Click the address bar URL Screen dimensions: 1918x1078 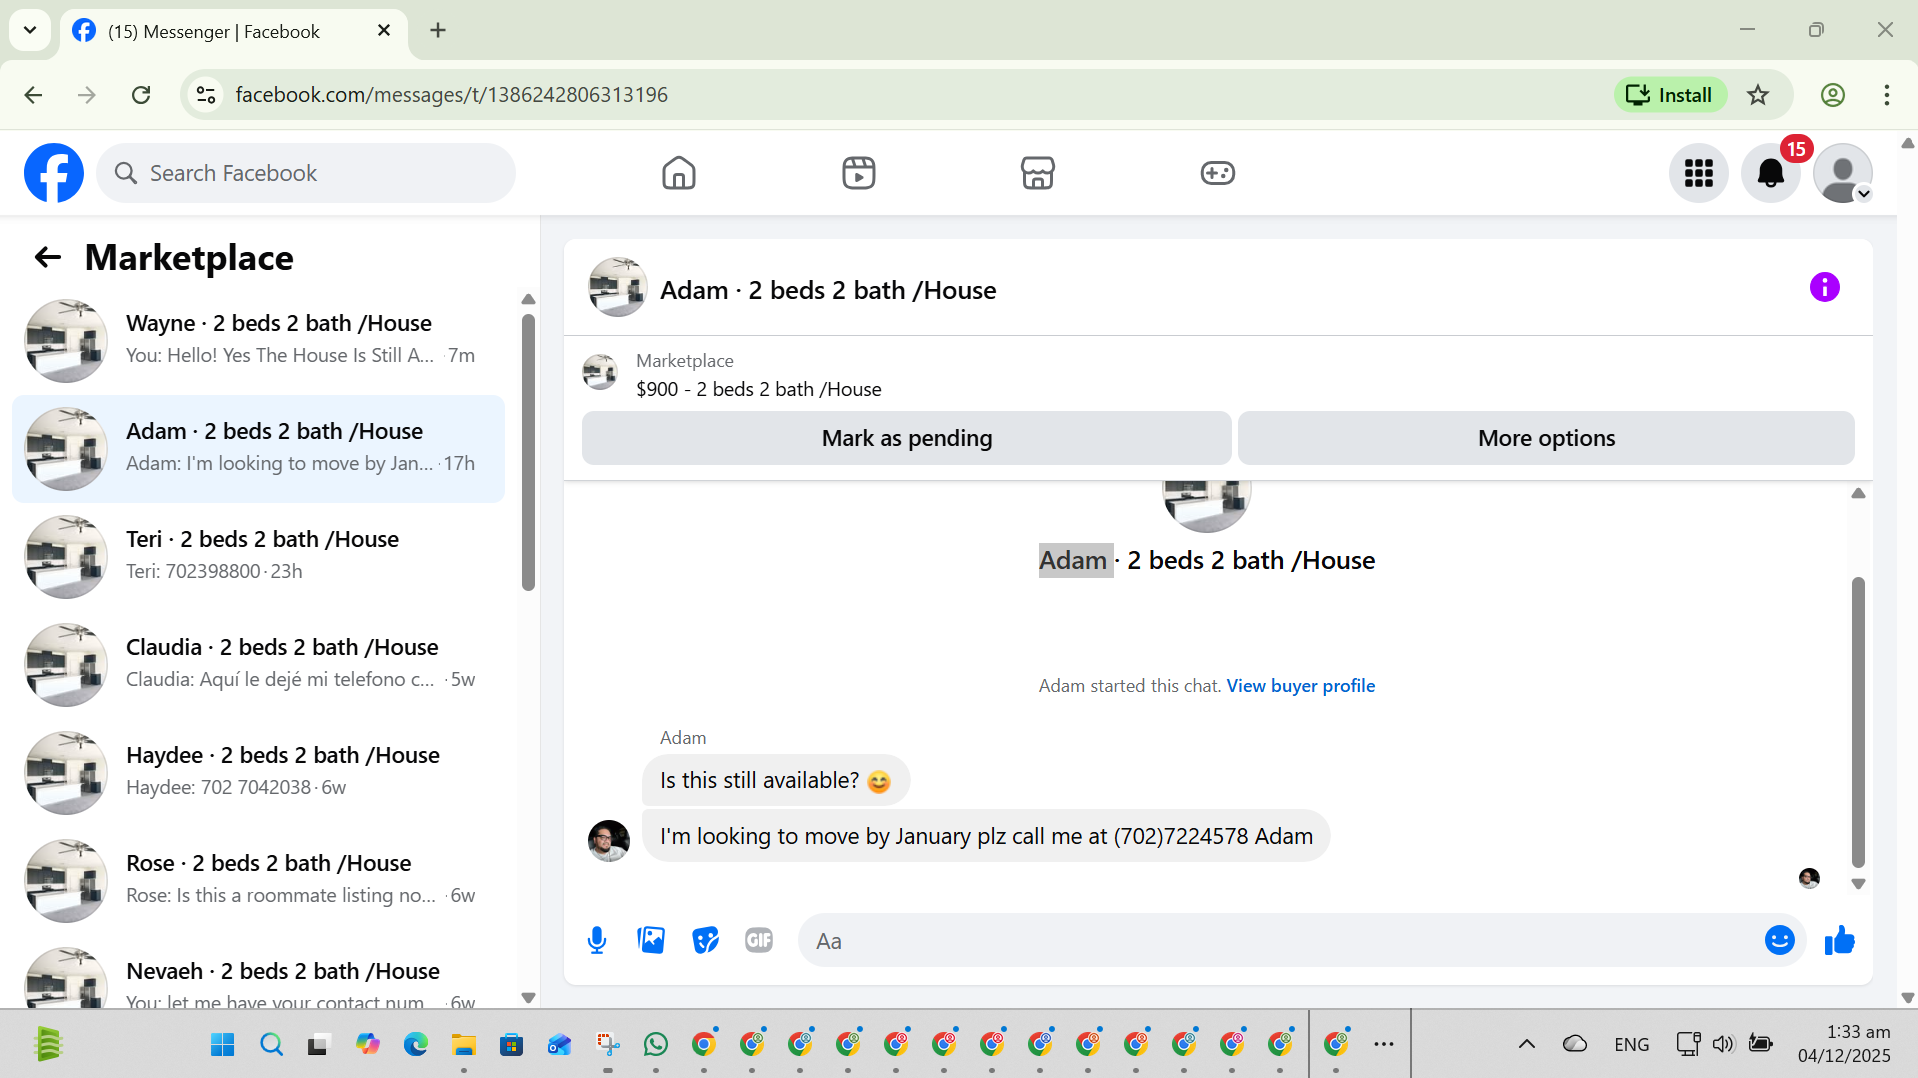click(x=451, y=95)
